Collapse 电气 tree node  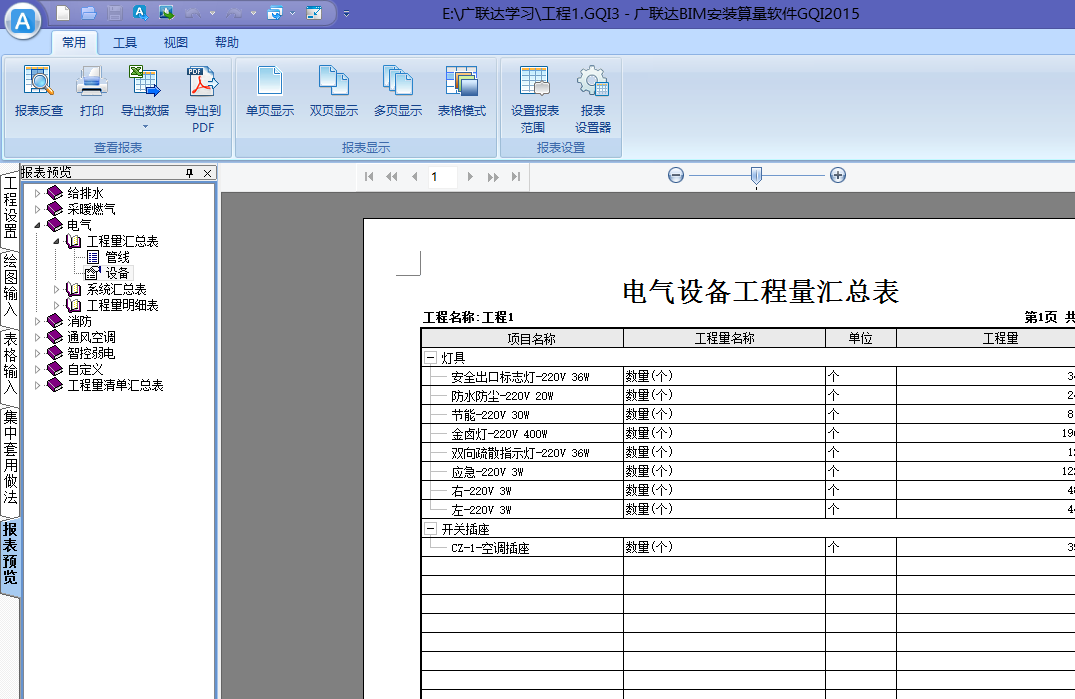pos(38,225)
